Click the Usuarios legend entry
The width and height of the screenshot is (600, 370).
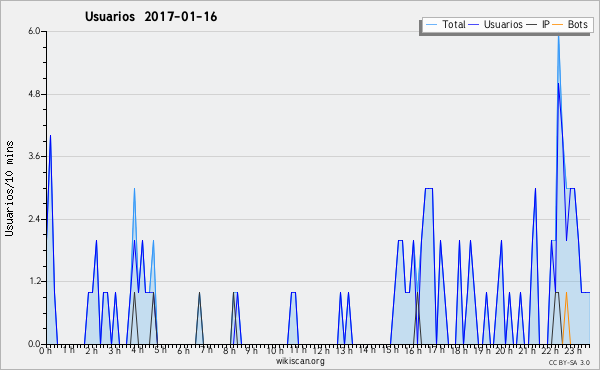click(x=496, y=24)
